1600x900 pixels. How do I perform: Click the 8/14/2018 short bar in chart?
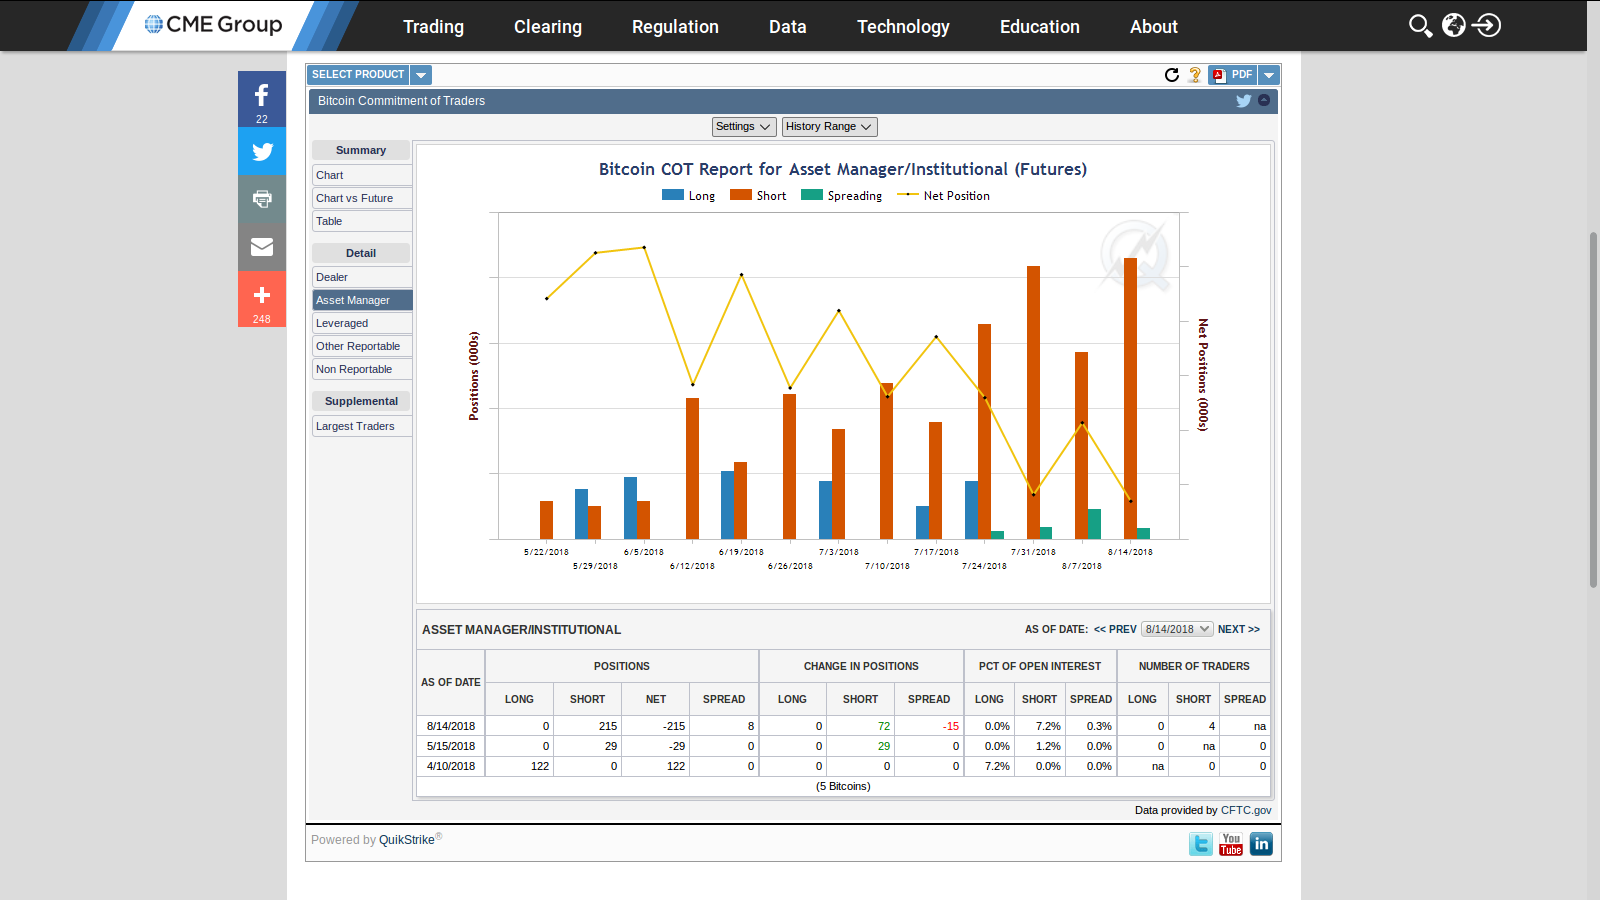tap(1131, 398)
